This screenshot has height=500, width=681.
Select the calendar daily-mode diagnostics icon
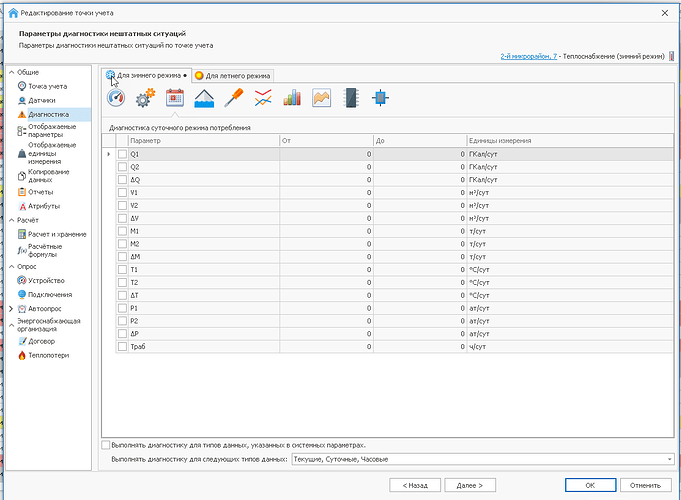coord(175,98)
